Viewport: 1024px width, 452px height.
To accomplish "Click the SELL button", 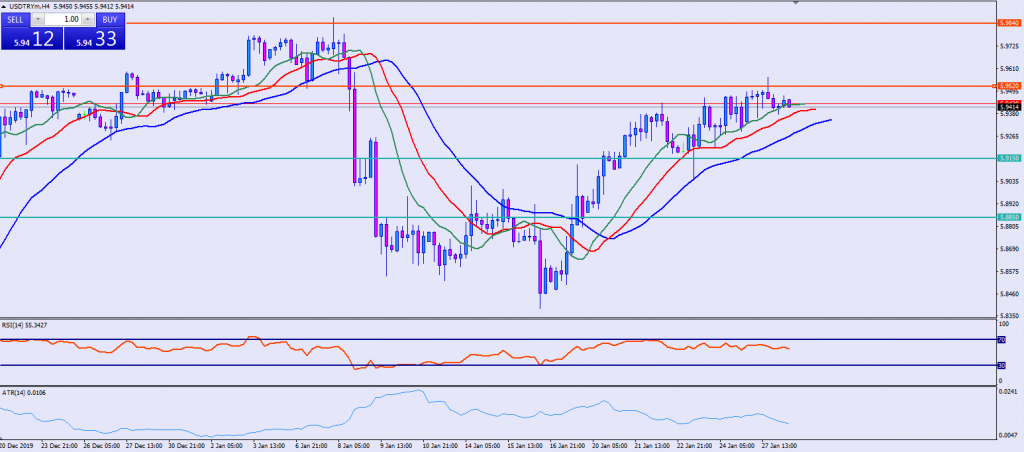I will (x=14, y=19).
